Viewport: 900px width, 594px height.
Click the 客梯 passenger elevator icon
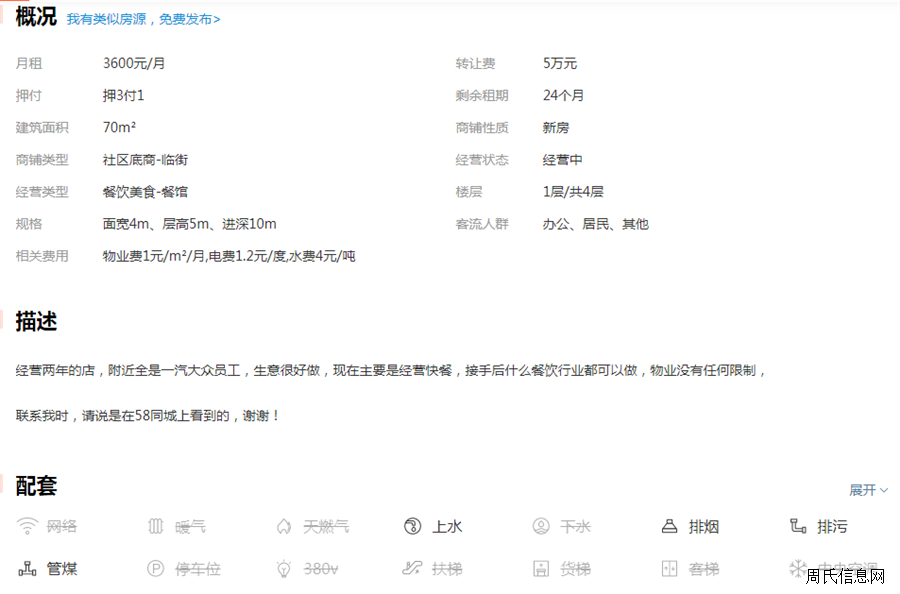(x=670, y=568)
